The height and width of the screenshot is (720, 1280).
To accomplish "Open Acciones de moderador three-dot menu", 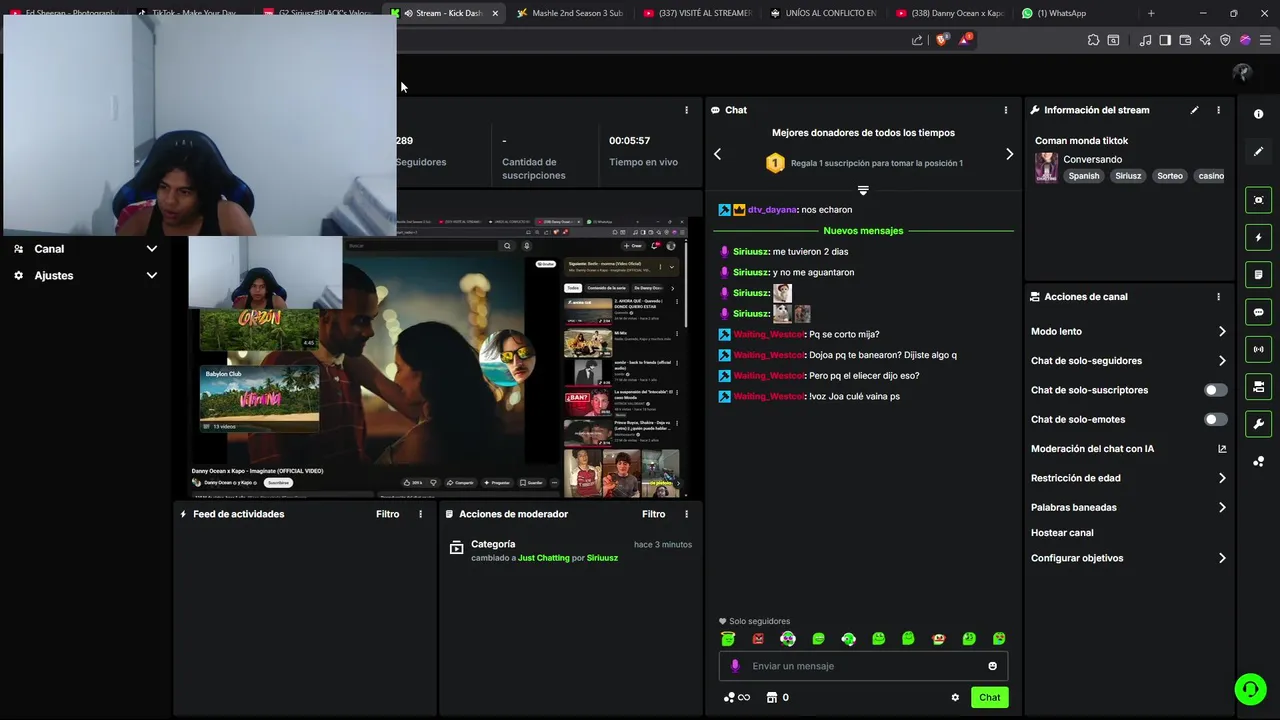I will 686,514.
